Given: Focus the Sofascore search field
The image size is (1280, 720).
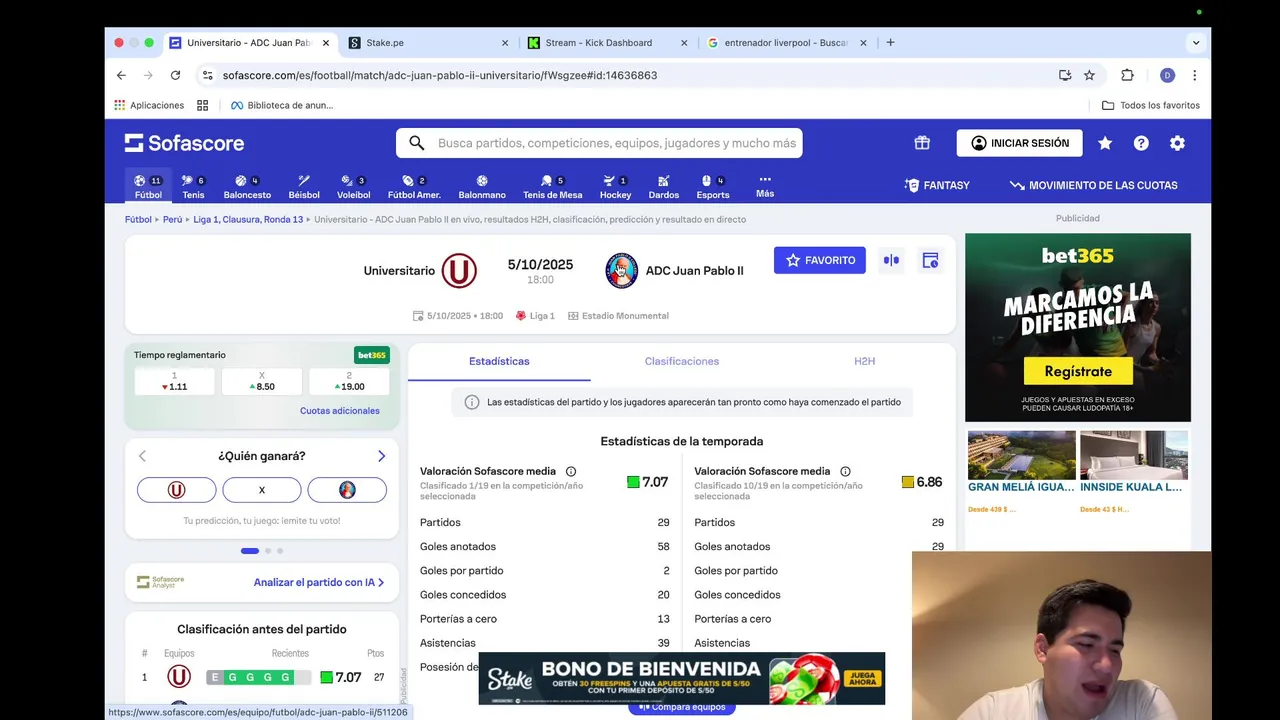Looking at the screenshot, I should tap(599, 143).
